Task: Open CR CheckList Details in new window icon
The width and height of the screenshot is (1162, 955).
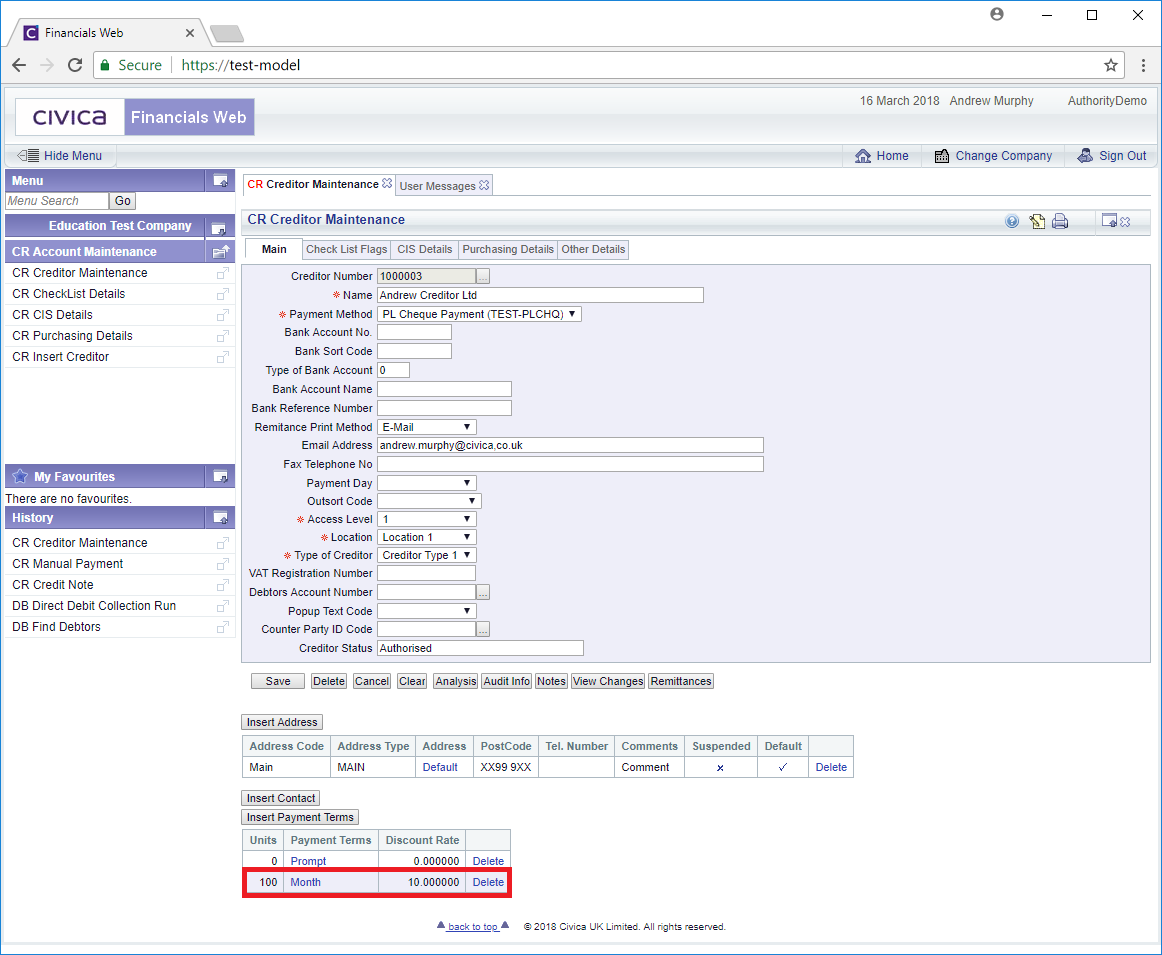Action: tap(222, 294)
